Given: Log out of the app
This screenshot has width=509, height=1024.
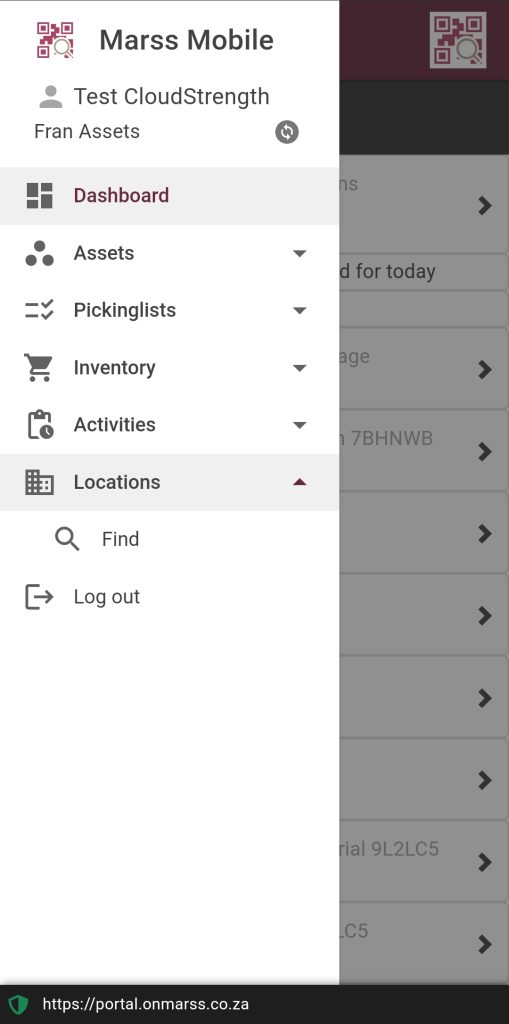Looking at the screenshot, I should pos(169,597).
